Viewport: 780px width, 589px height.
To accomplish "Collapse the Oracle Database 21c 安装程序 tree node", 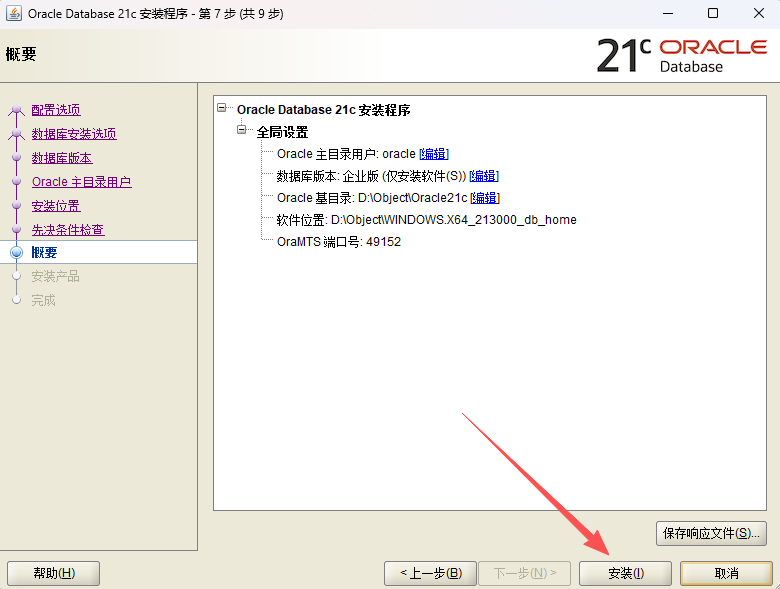I will pyautogui.click(x=222, y=109).
